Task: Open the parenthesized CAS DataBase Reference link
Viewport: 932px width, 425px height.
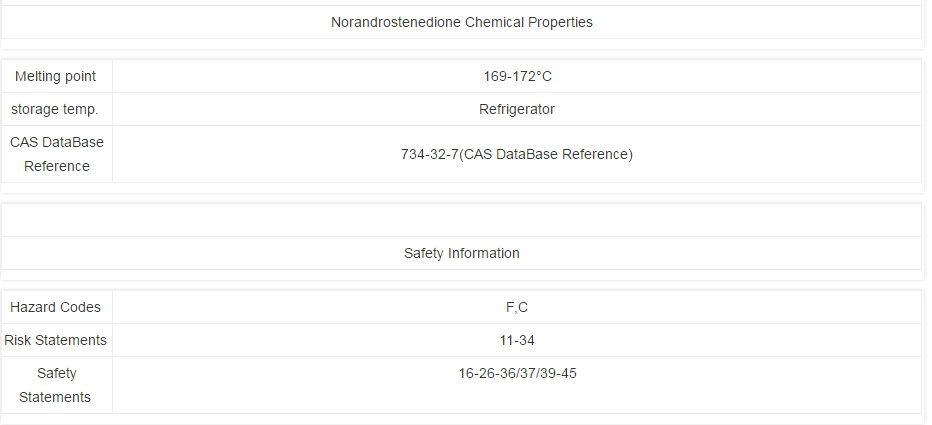Action: coord(547,154)
